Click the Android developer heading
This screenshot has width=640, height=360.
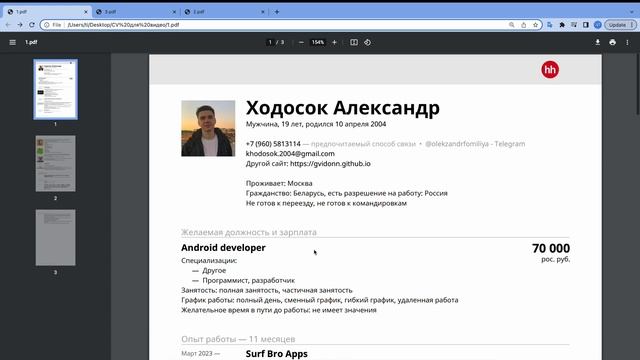tap(223, 248)
